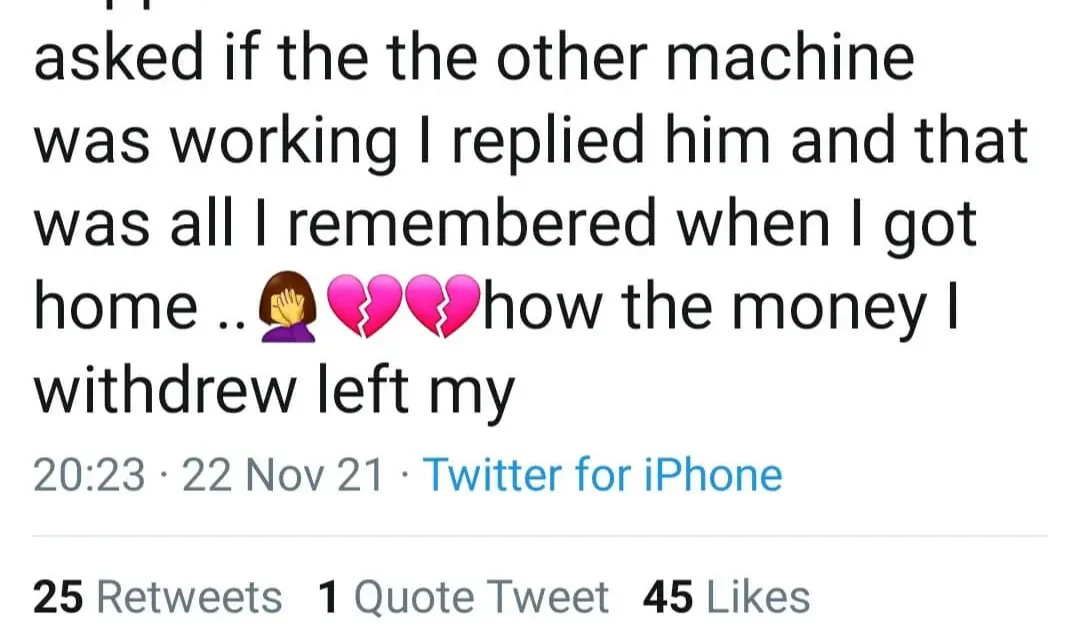Click the divider line below the timestamp

pyautogui.click(x=540, y=536)
